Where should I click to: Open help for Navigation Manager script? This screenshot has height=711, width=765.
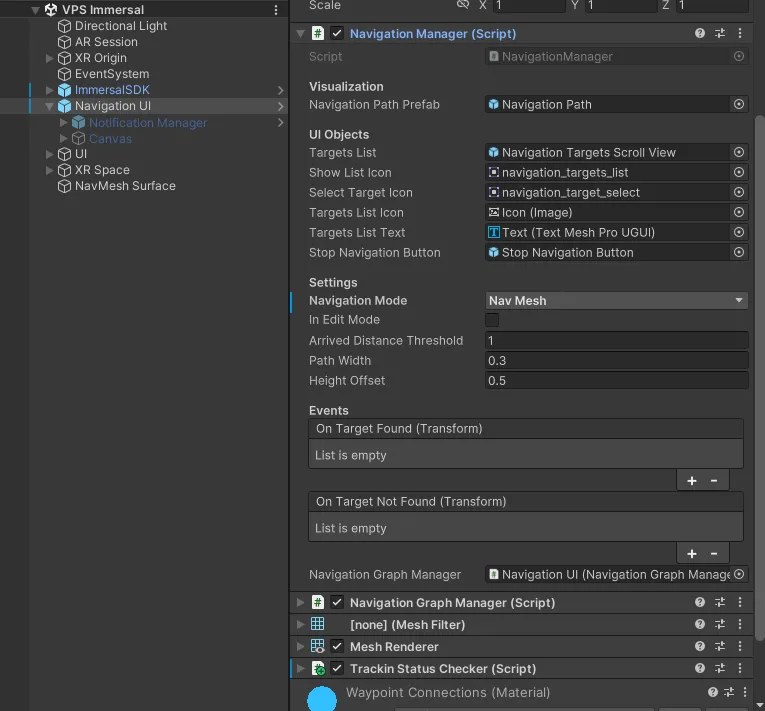pyautogui.click(x=700, y=33)
